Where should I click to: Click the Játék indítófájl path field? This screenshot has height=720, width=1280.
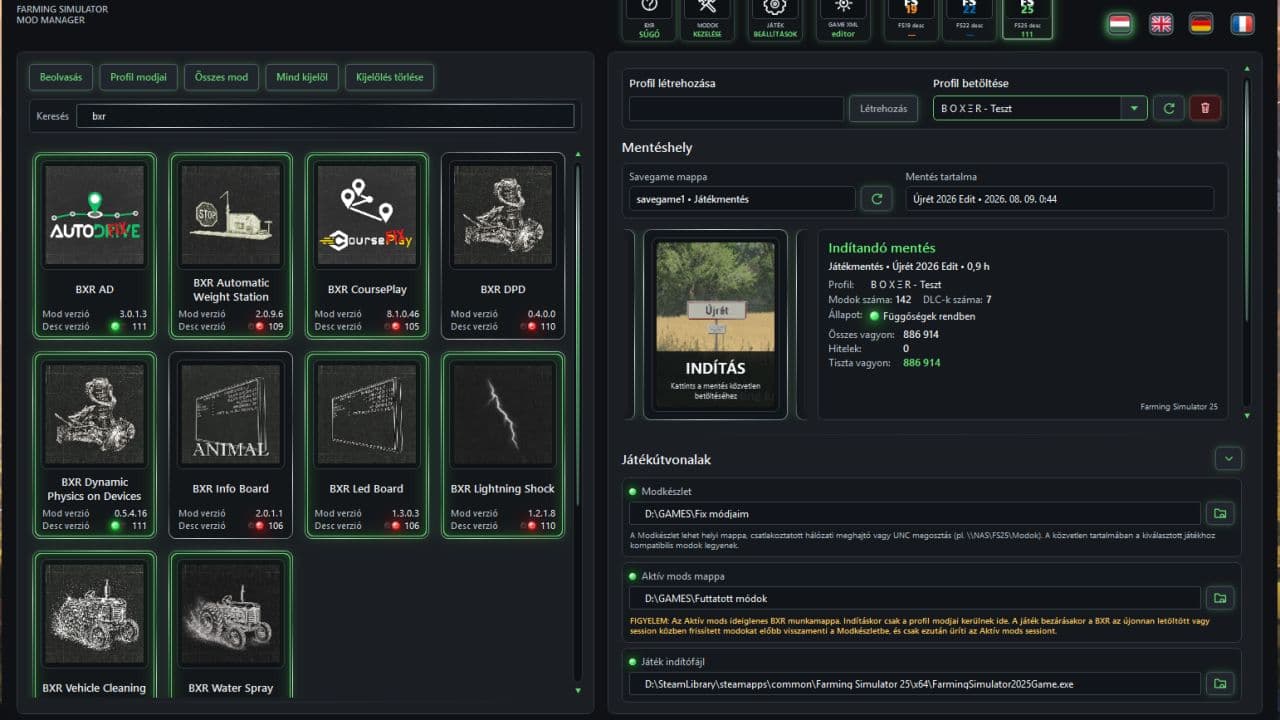click(x=914, y=684)
